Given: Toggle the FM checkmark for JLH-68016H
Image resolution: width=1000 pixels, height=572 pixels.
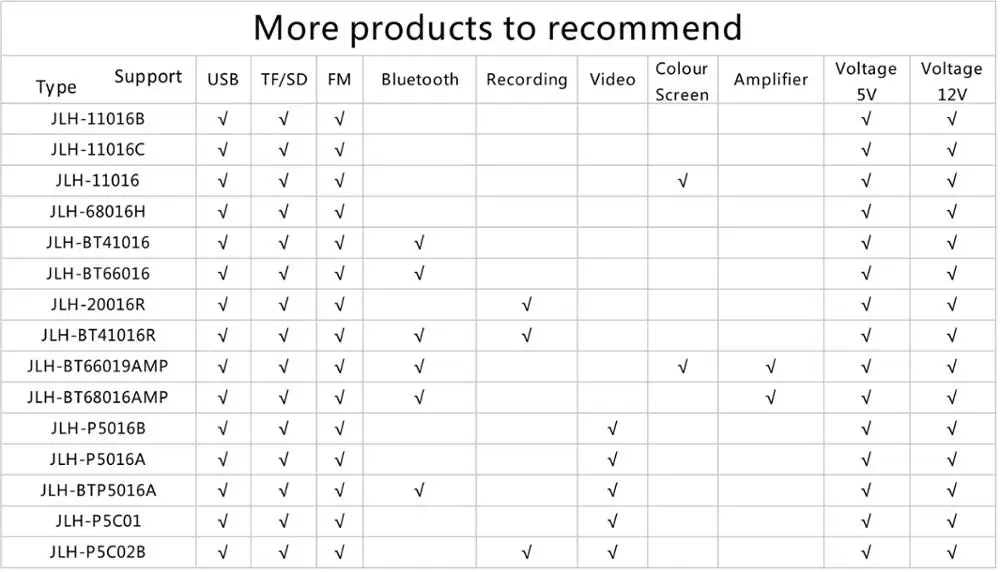Looking at the screenshot, I should (x=340, y=212).
